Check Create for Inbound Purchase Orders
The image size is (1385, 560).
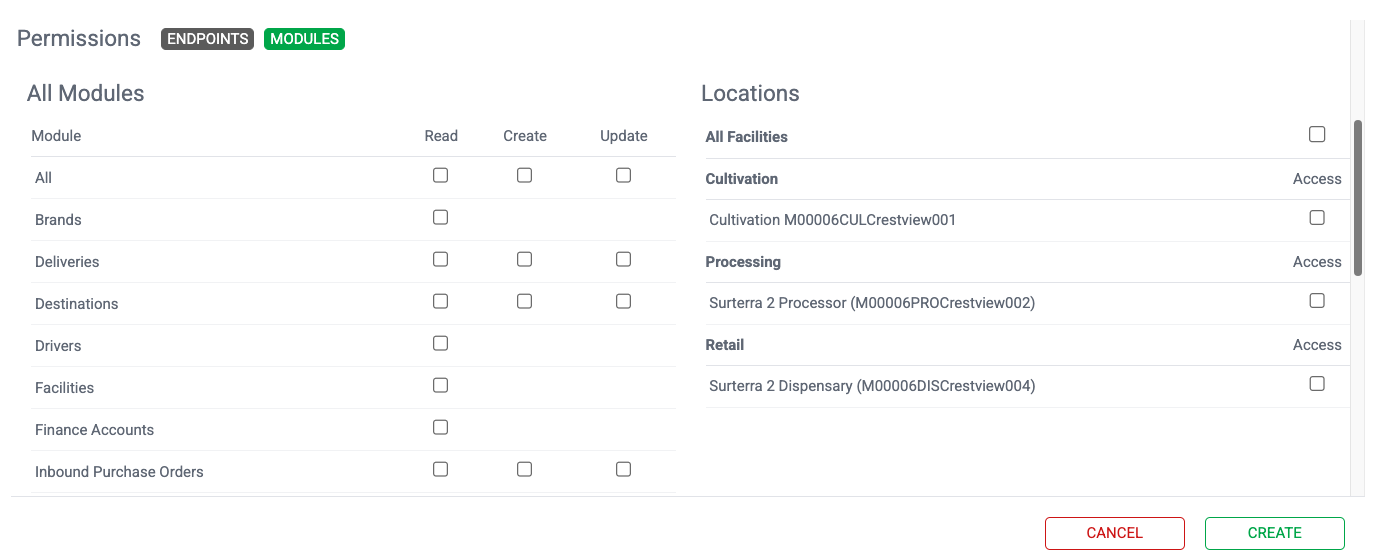(524, 469)
